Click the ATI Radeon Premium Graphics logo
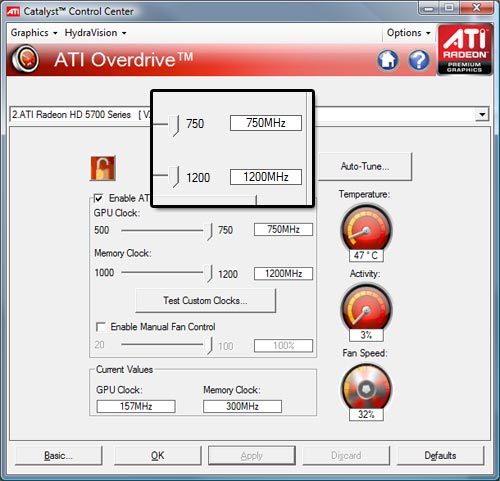Screen dimensions: 500x481 [x=465, y=49]
